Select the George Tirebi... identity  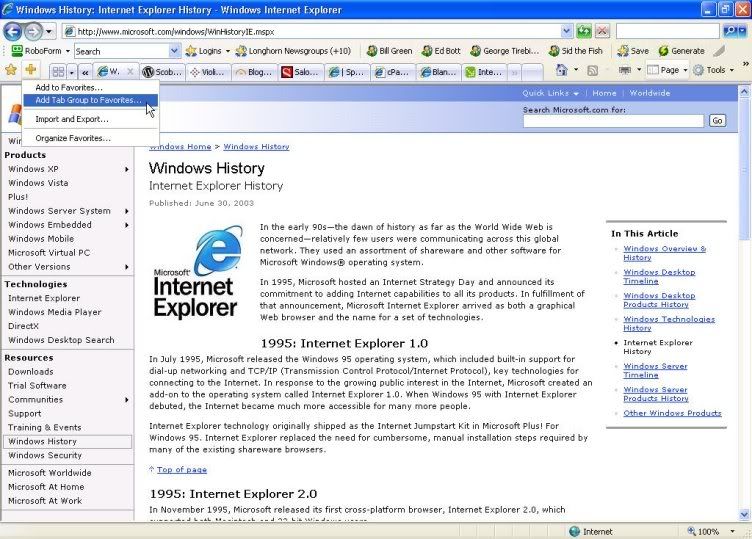[x=505, y=51]
